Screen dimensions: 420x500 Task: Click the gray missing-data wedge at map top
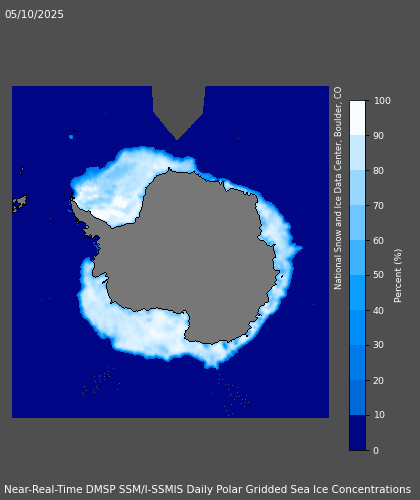[178, 108]
